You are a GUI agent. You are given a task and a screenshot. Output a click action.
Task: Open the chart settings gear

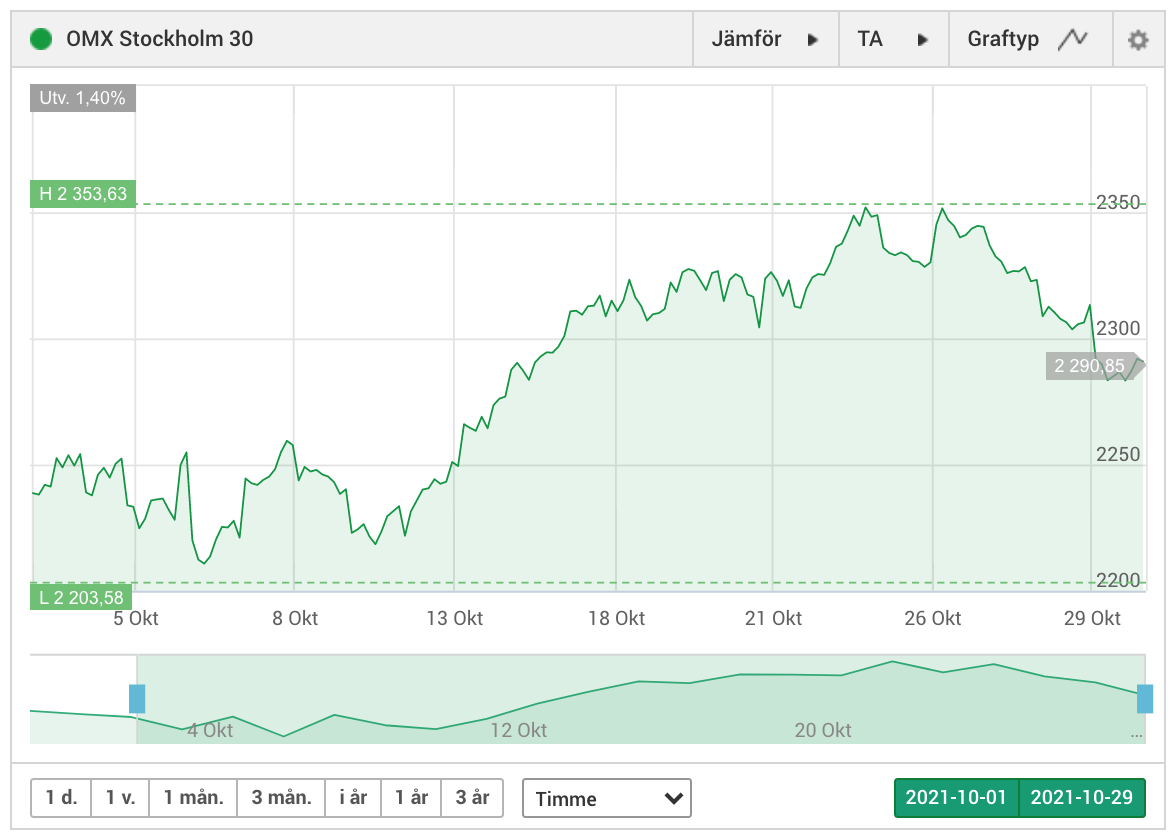(x=1138, y=39)
